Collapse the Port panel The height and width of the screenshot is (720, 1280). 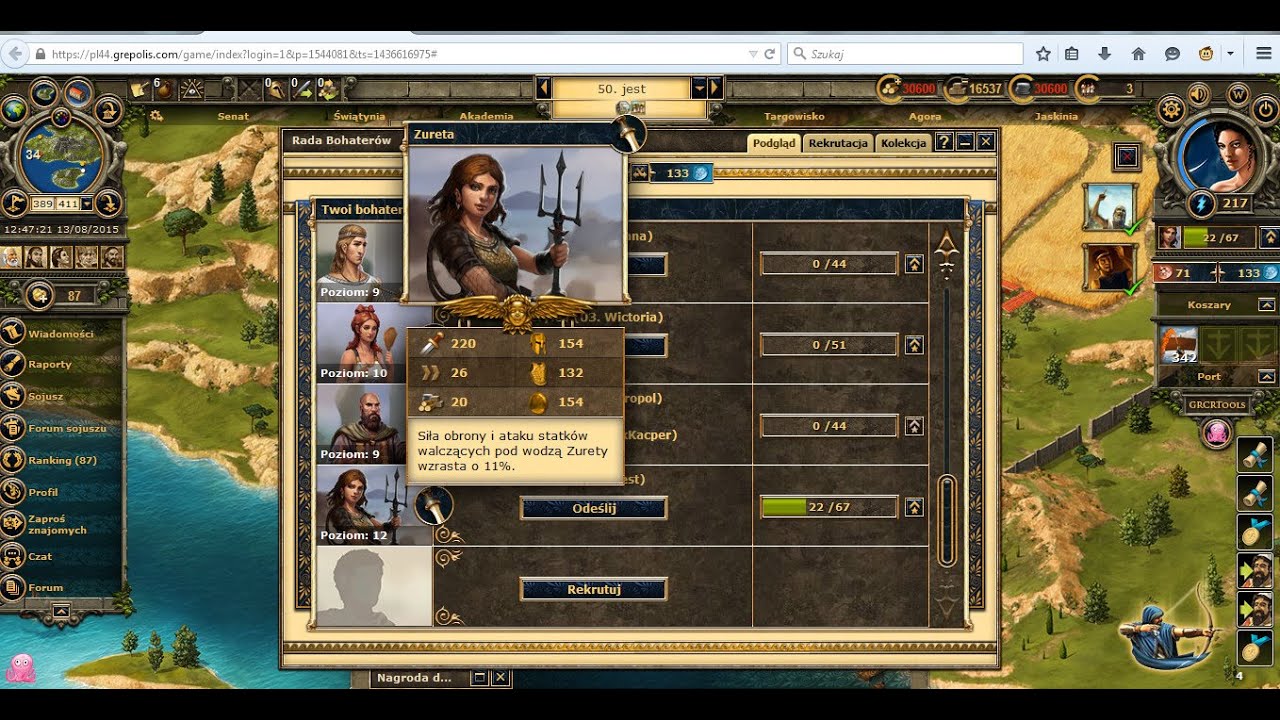tap(1266, 377)
